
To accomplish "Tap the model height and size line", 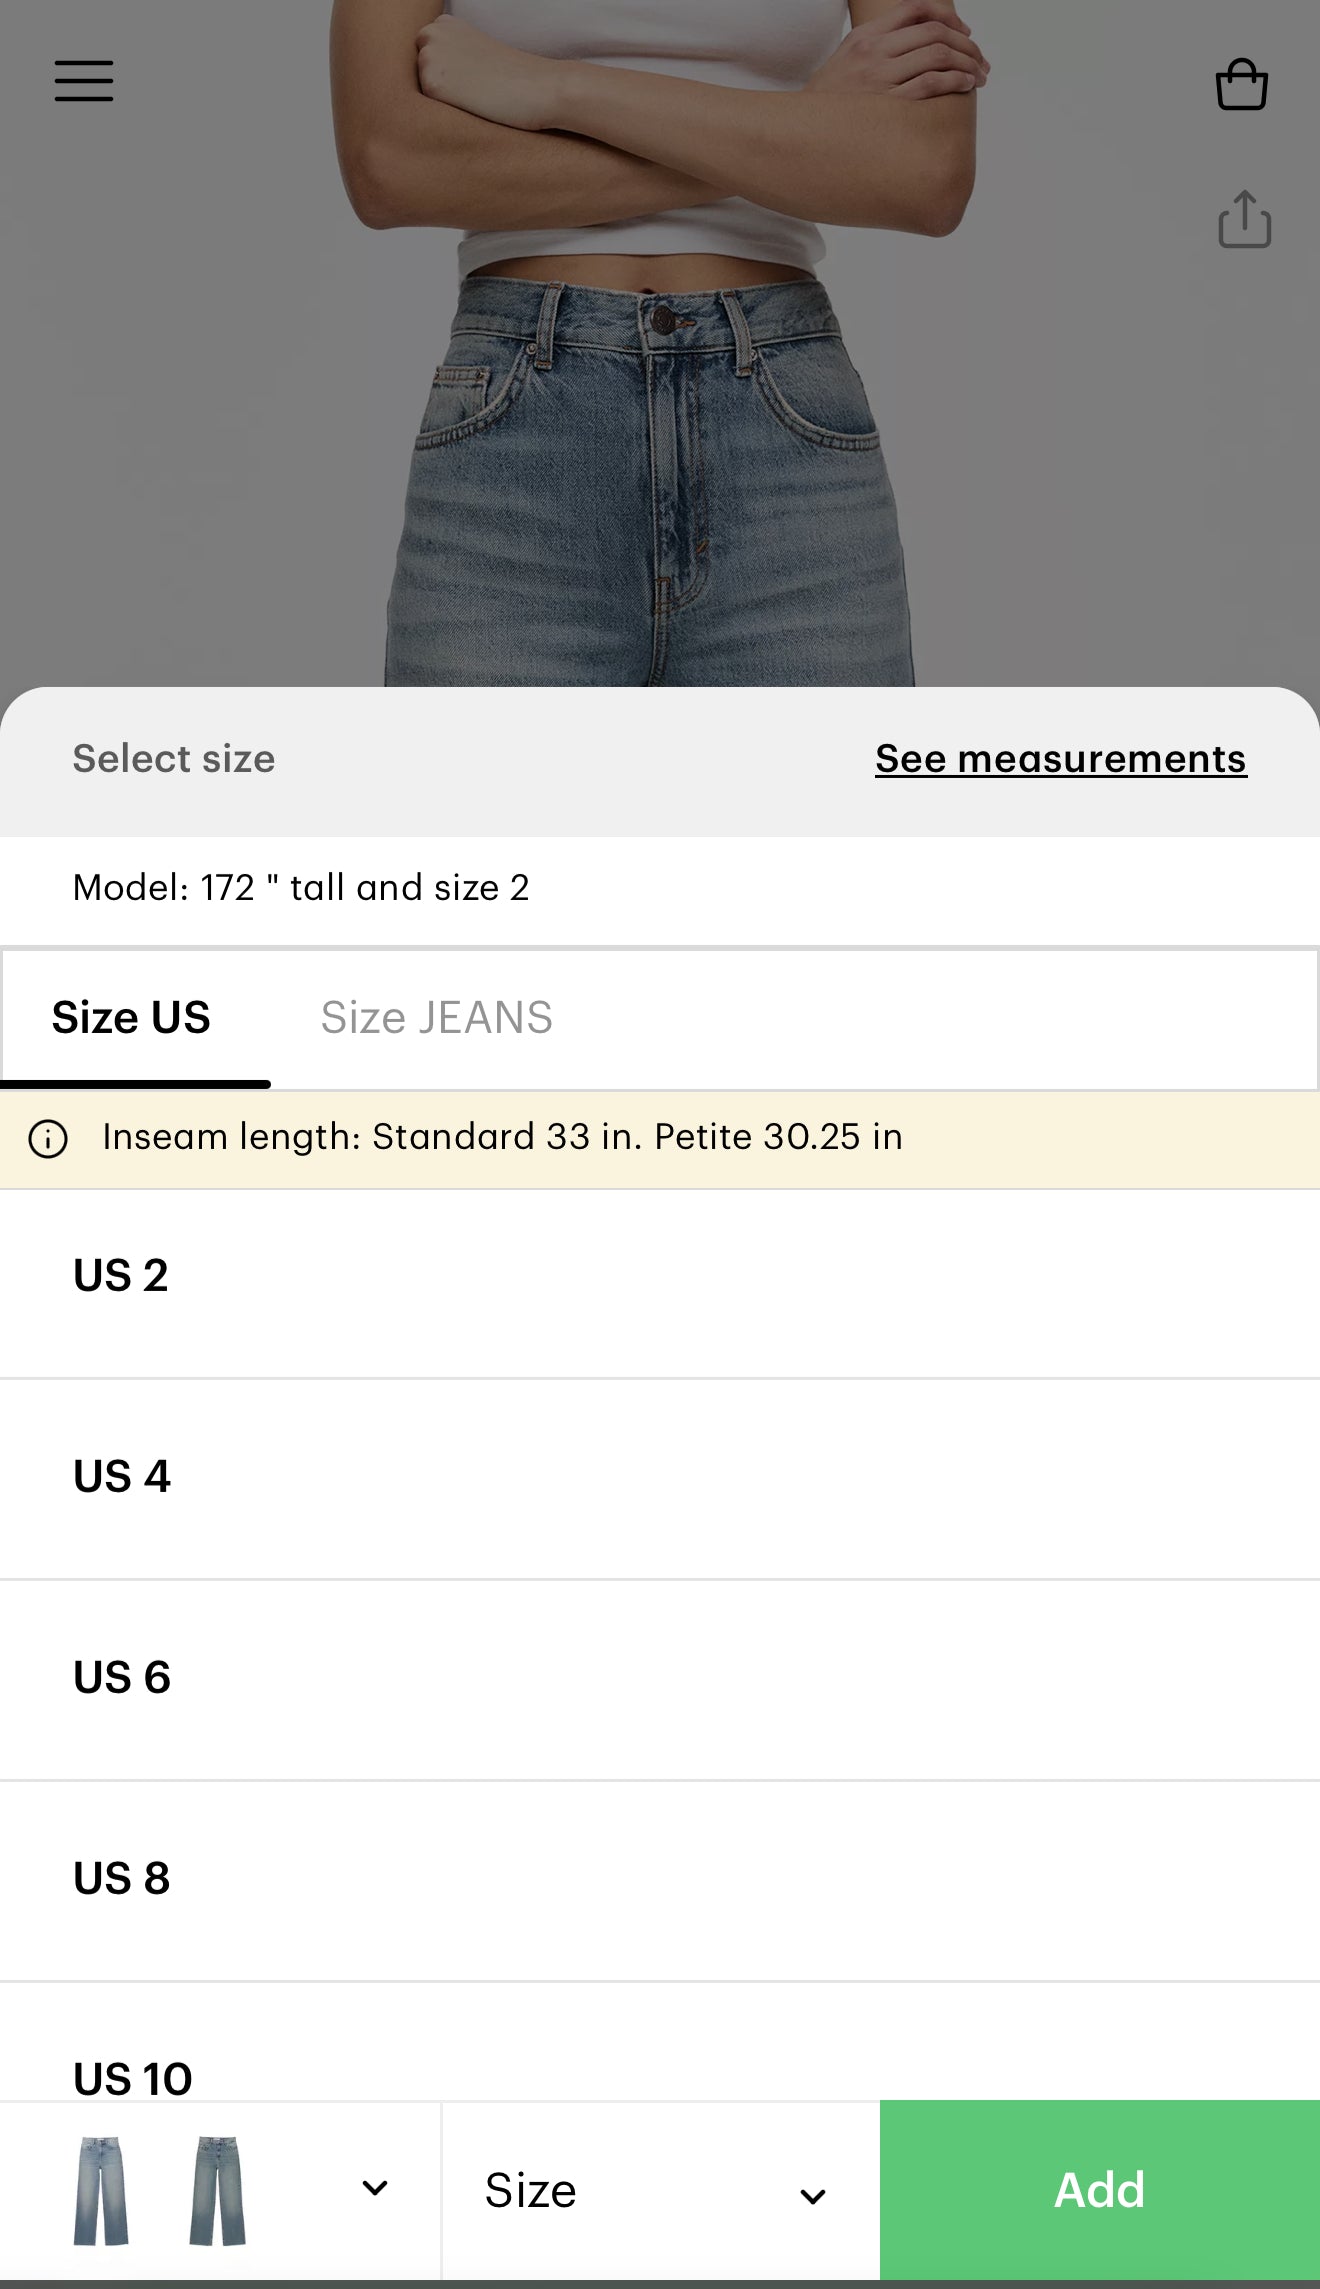I will [x=301, y=888].
